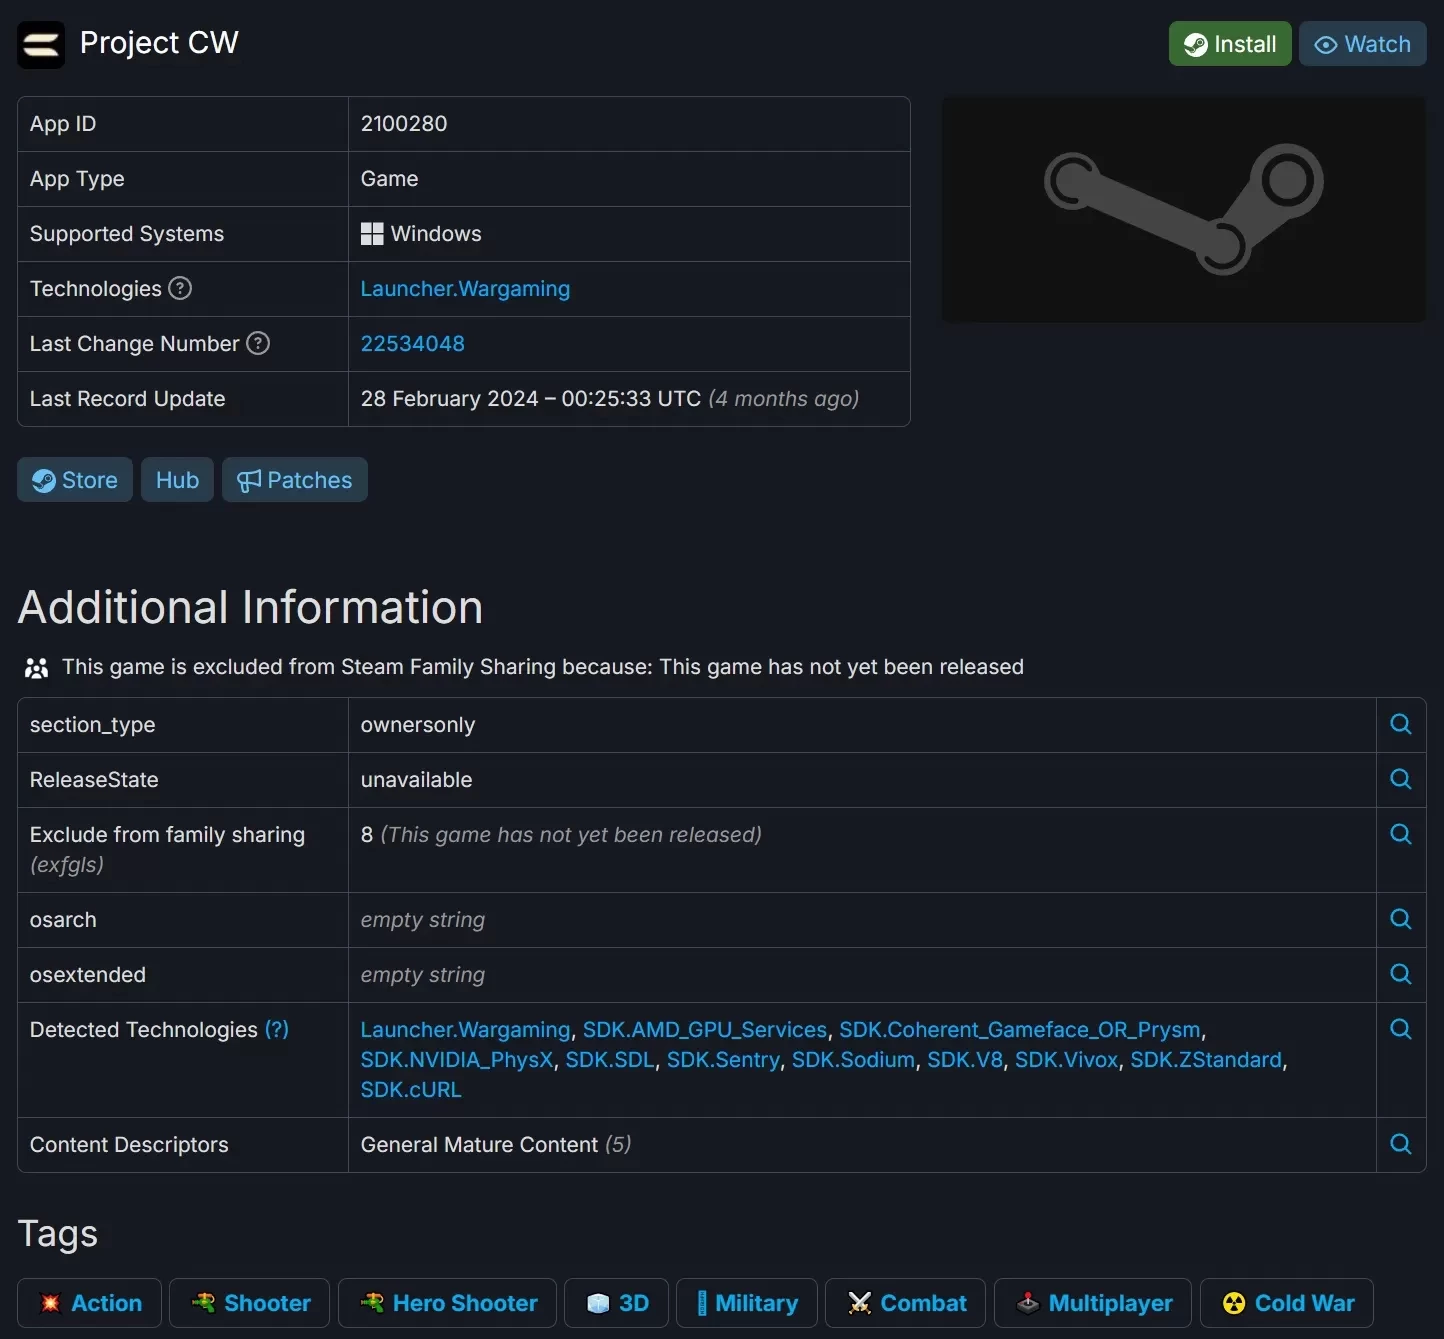Open the SDK.Sentry link
The width and height of the screenshot is (1444, 1339).
point(723,1060)
